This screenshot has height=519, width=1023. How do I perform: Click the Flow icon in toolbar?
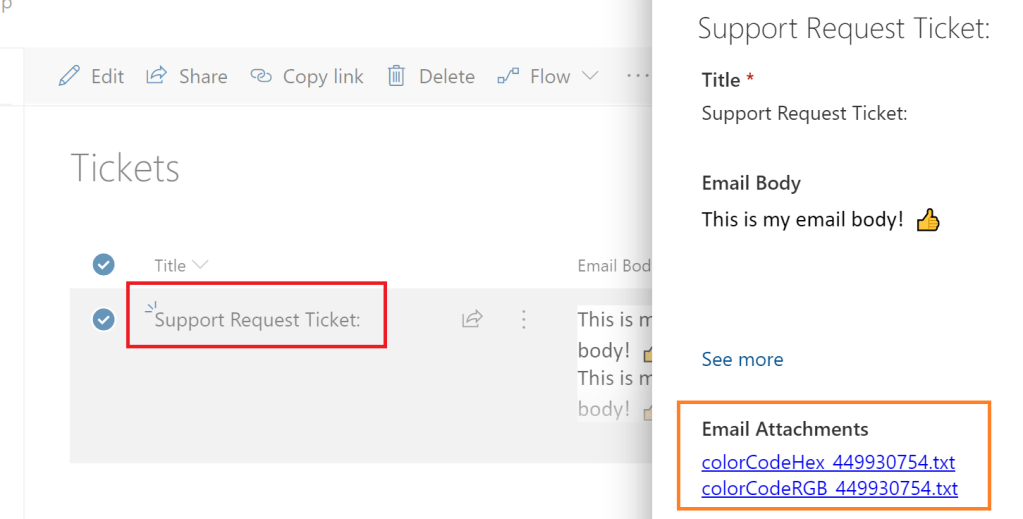509,76
